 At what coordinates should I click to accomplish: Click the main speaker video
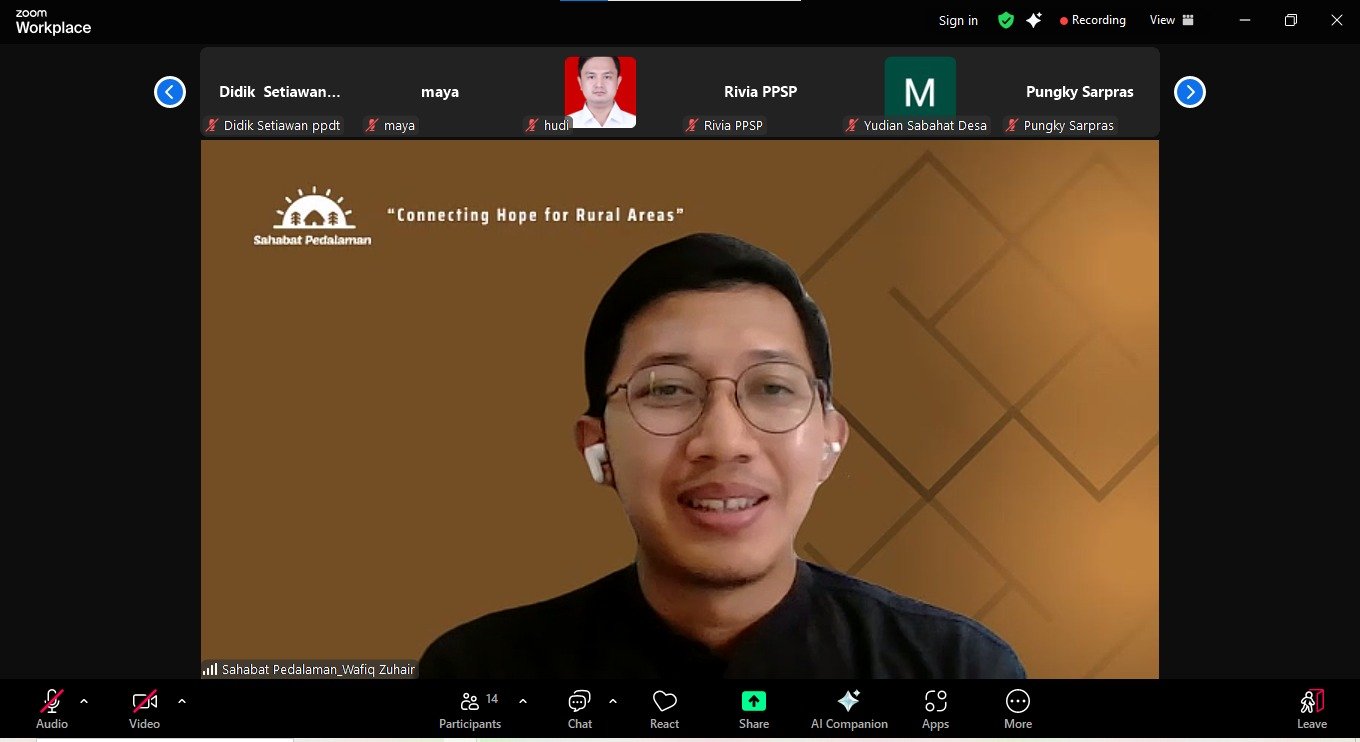680,410
